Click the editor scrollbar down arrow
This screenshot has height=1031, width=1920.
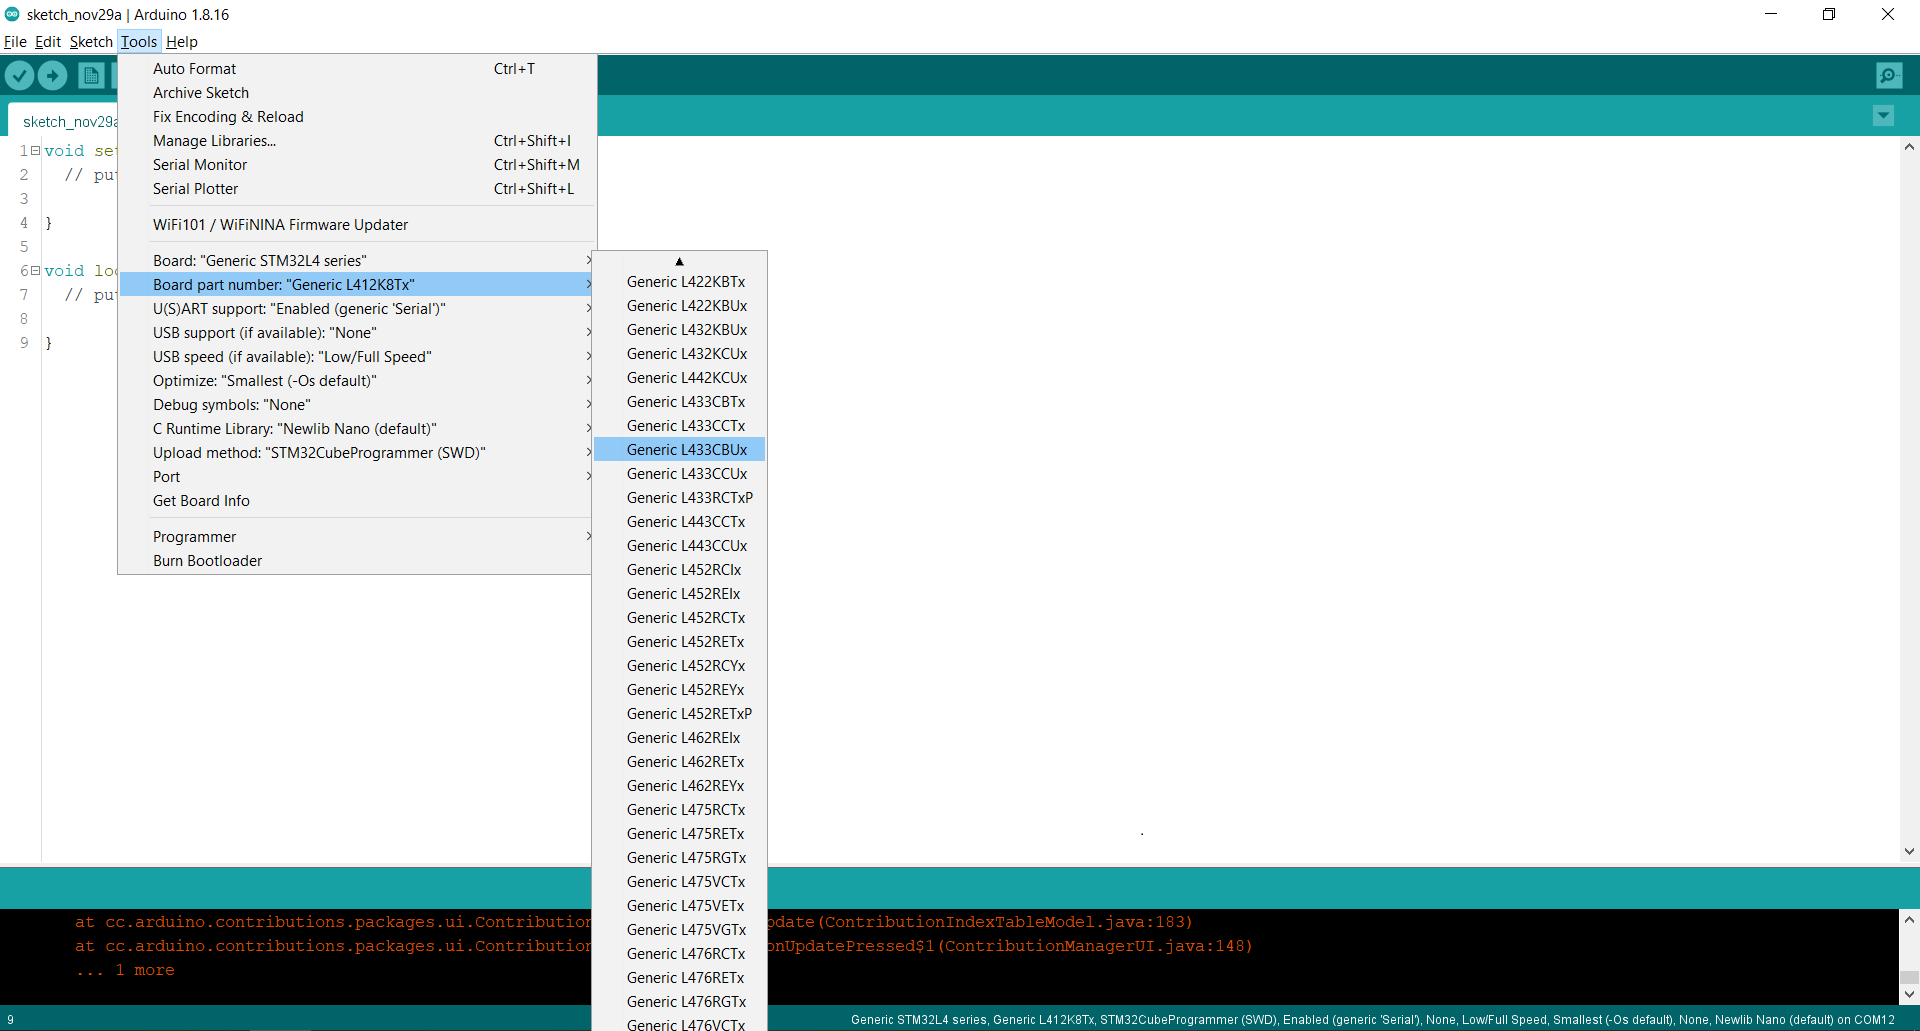pyautogui.click(x=1909, y=852)
